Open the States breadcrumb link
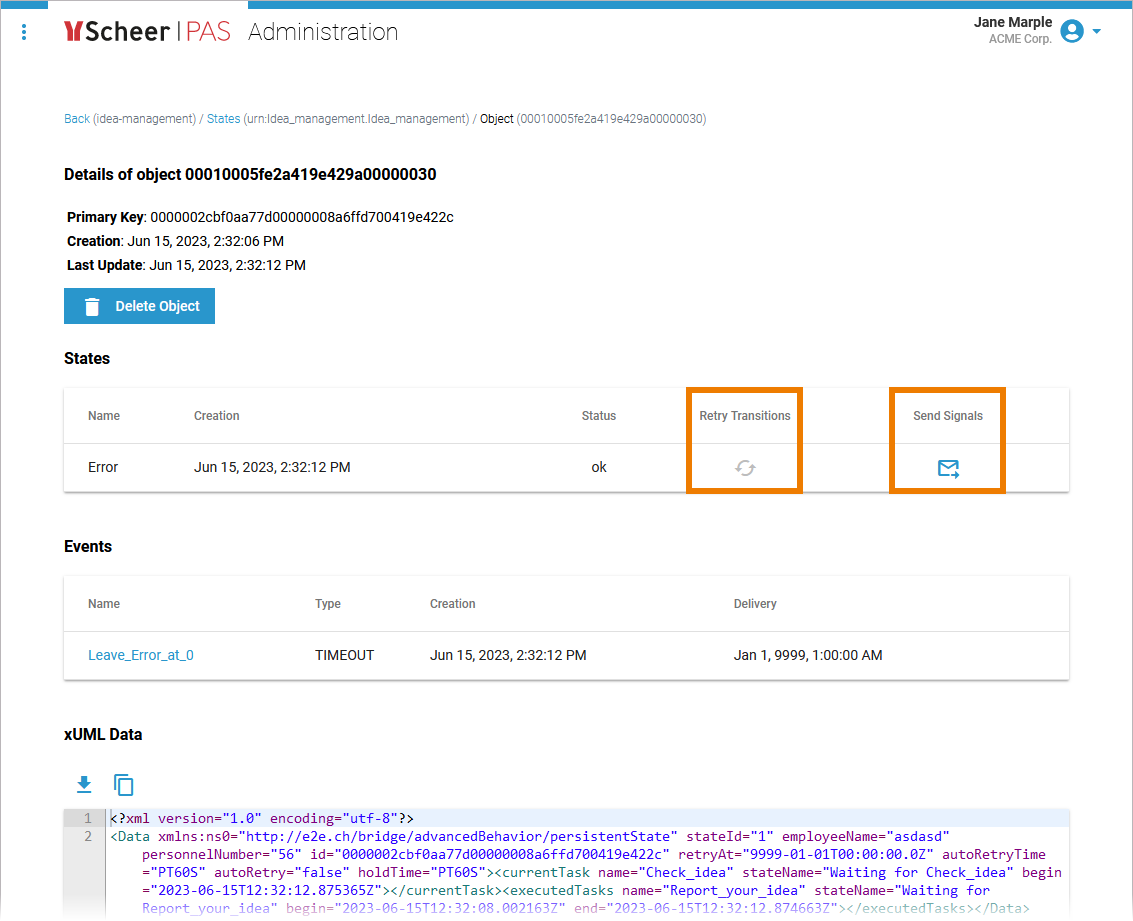Screen dimensions: 1133x921 [x=223, y=119]
